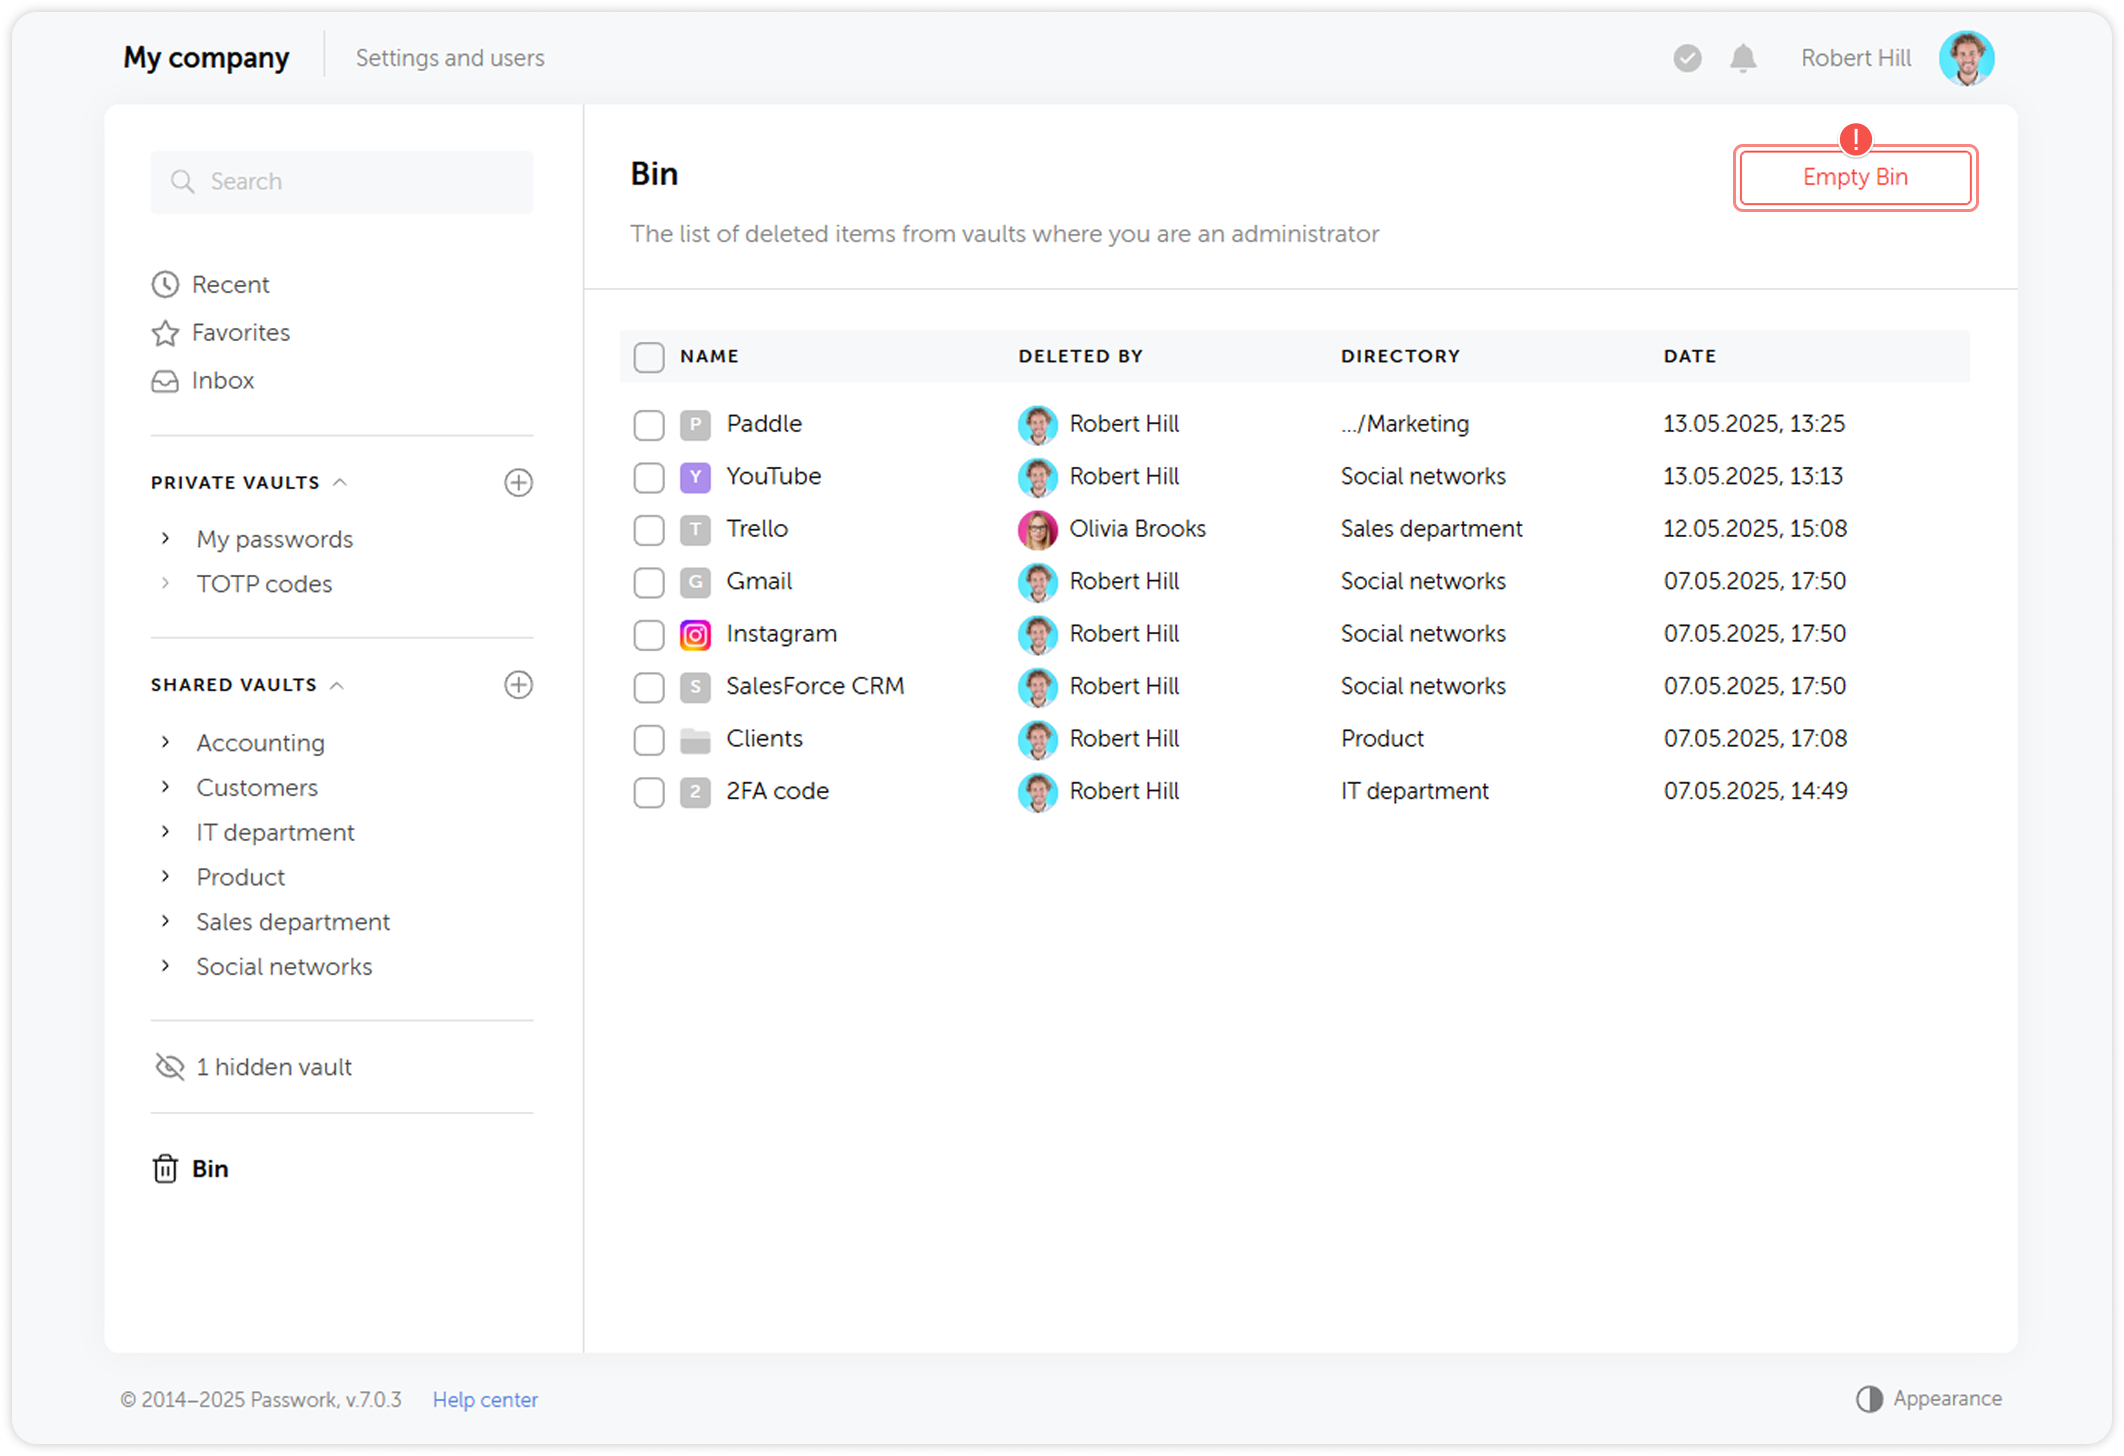This screenshot has width=2124, height=1456.
Task: Click the checkmark status icon in header
Action: (1687, 58)
